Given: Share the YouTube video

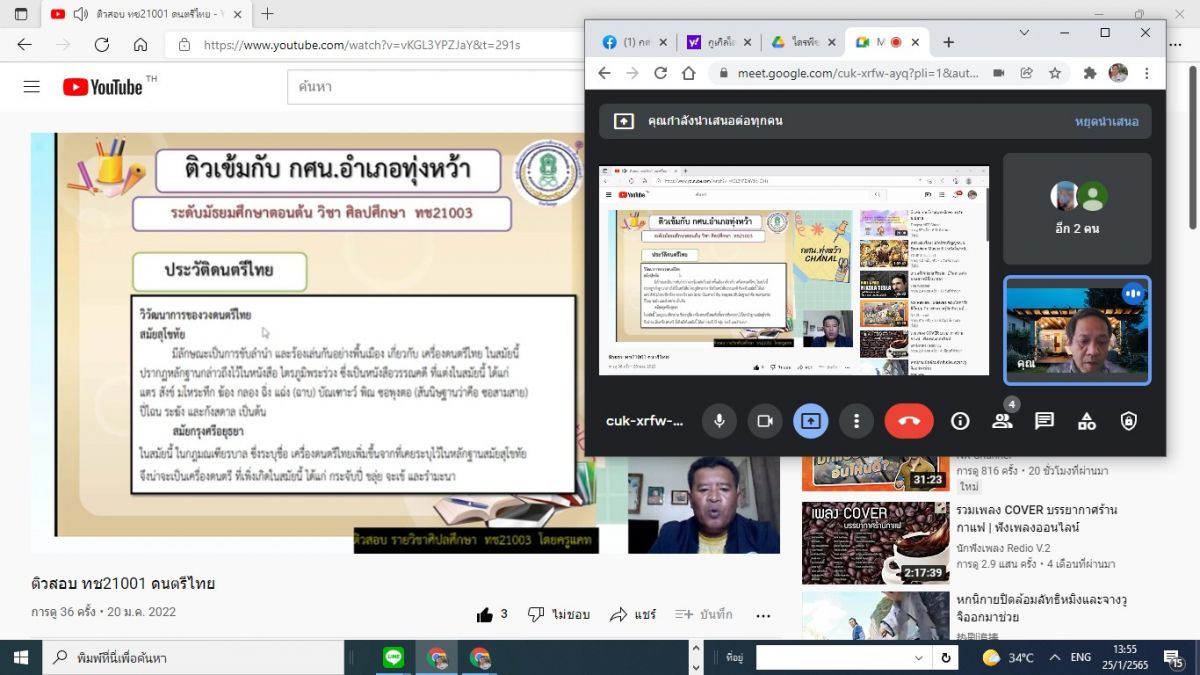Looking at the screenshot, I should [x=632, y=614].
